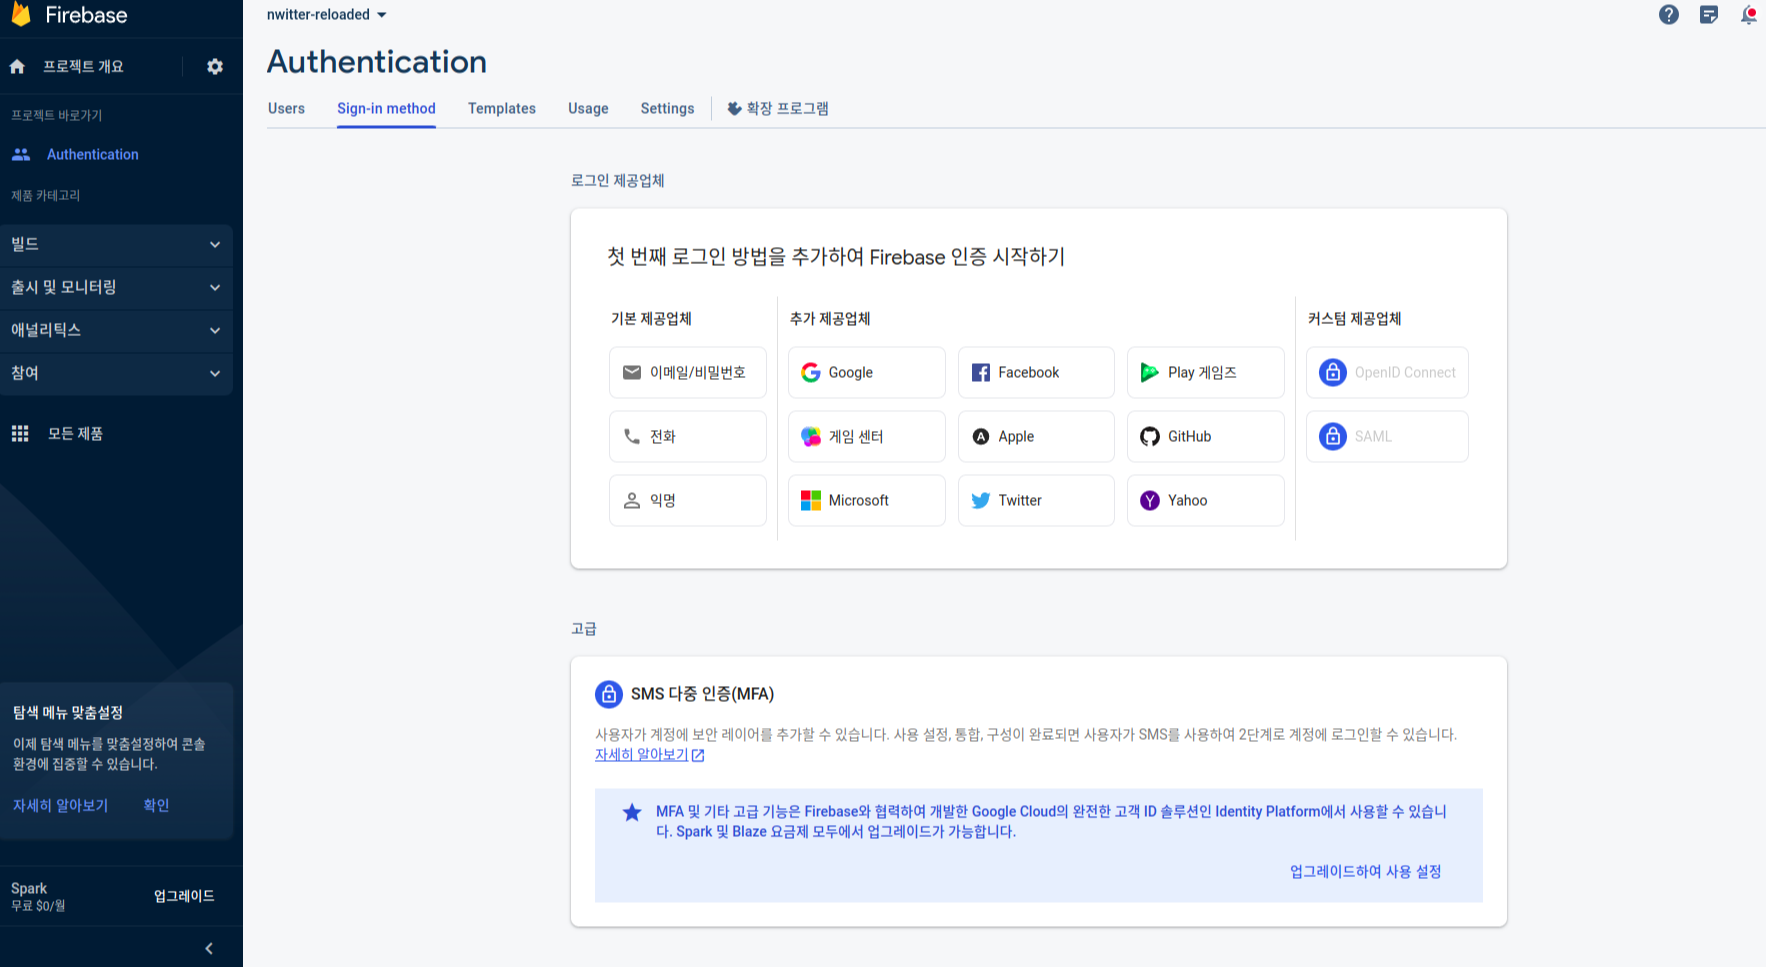Choose the Yahoo sign-in provider
The height and width of the screenshot is (967, 1766).
[x=1206, y=500]
